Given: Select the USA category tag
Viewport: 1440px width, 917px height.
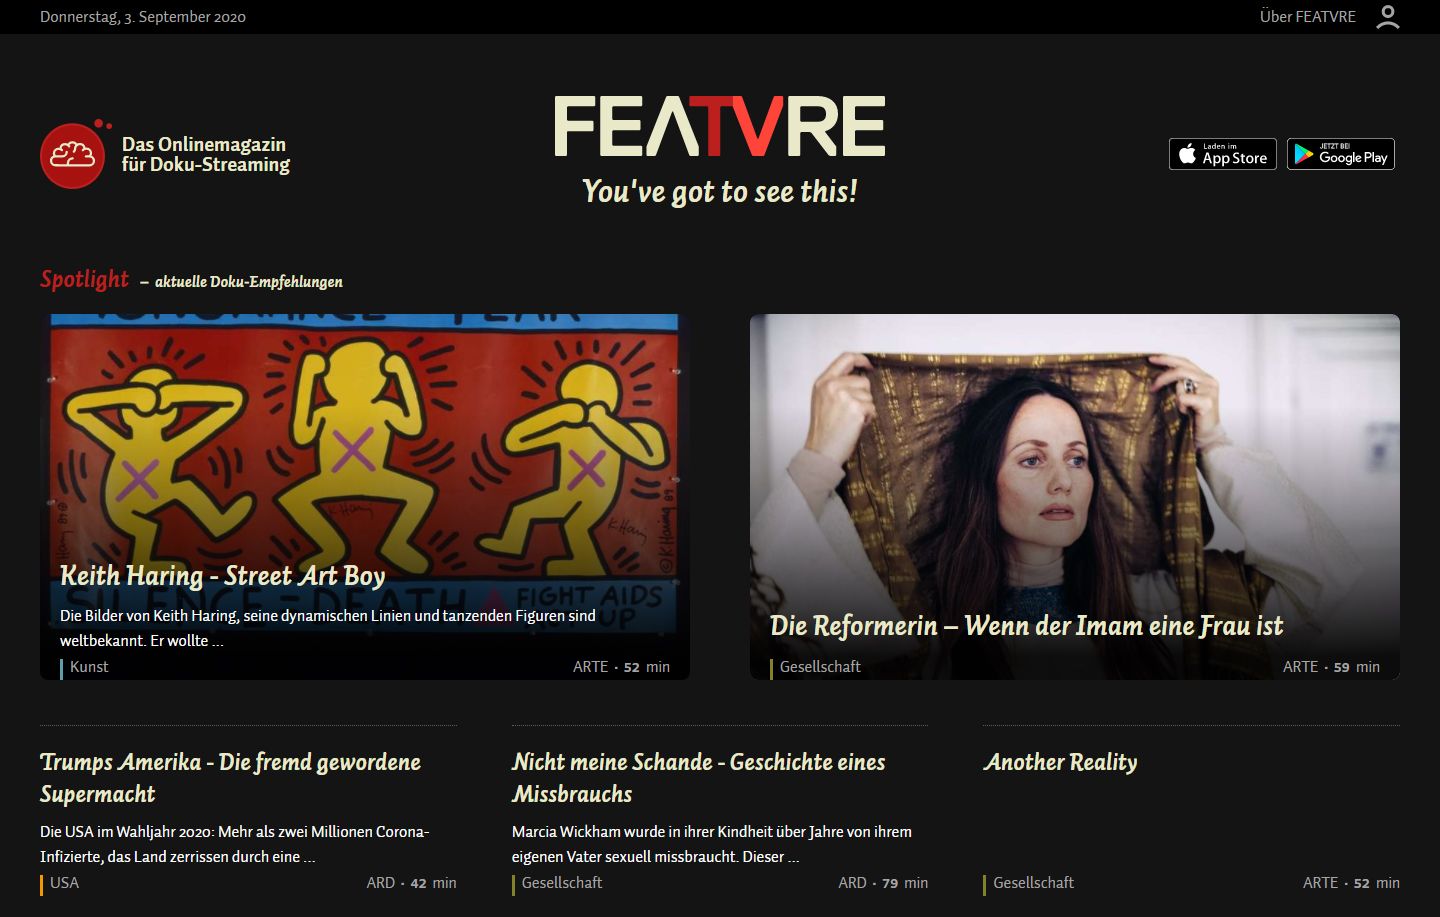Looking at the screenshot, I should point(64,883).
